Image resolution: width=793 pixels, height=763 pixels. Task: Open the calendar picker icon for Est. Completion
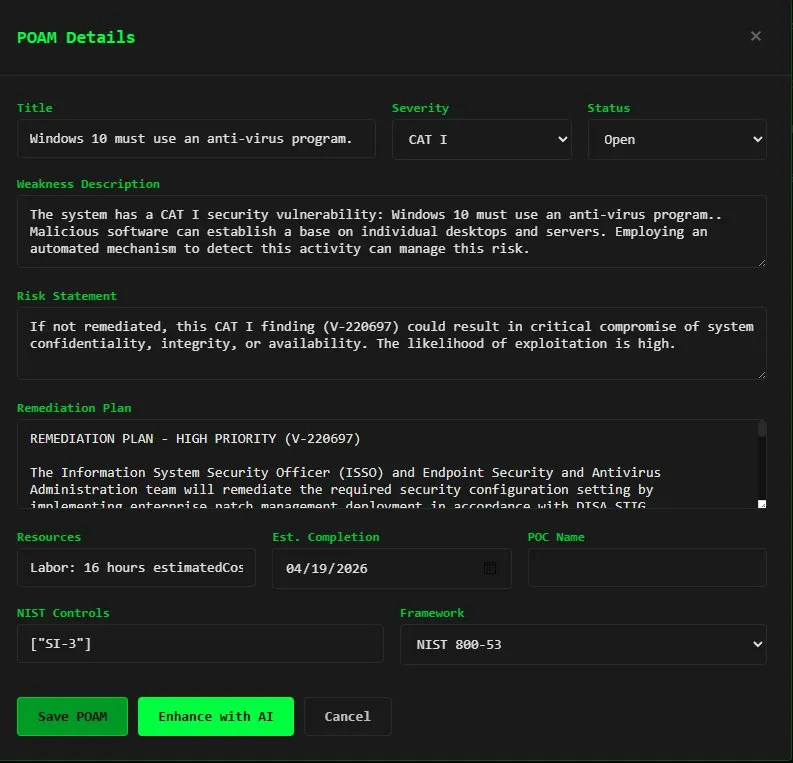490,568
